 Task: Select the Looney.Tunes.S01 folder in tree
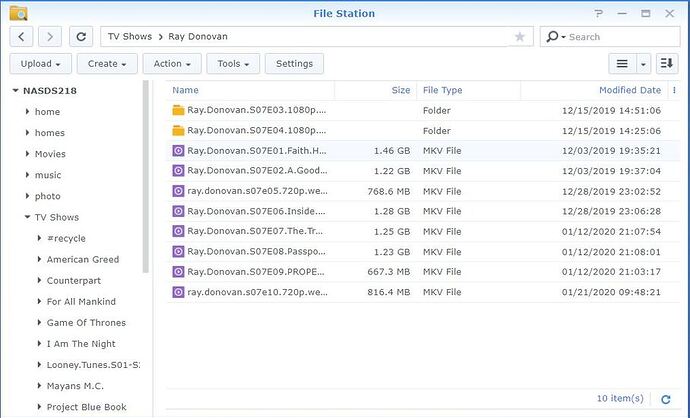tap(93, 365)
